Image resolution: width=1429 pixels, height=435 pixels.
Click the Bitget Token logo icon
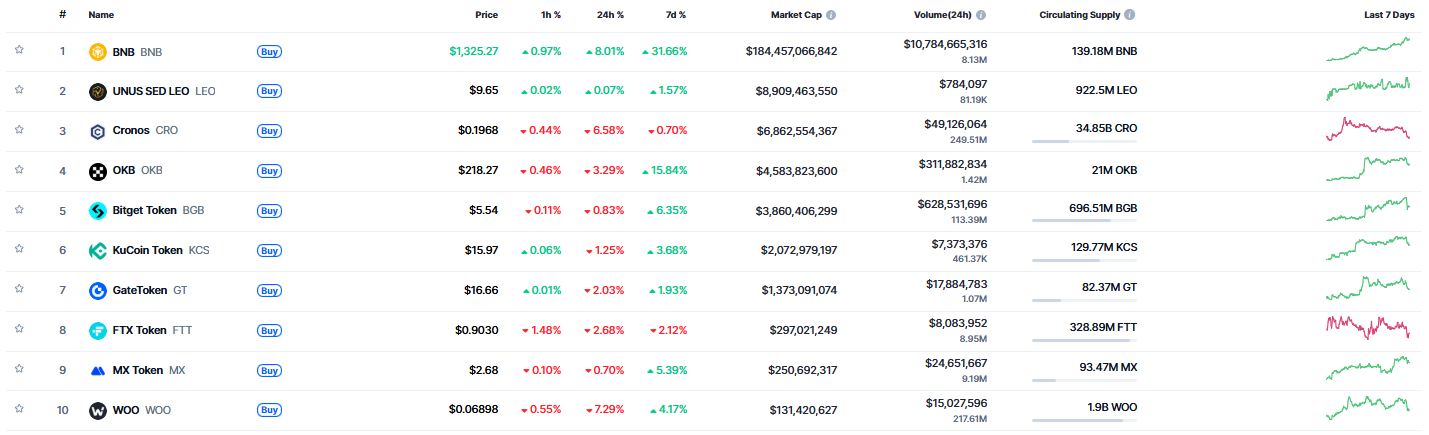(x=98, y=211)
